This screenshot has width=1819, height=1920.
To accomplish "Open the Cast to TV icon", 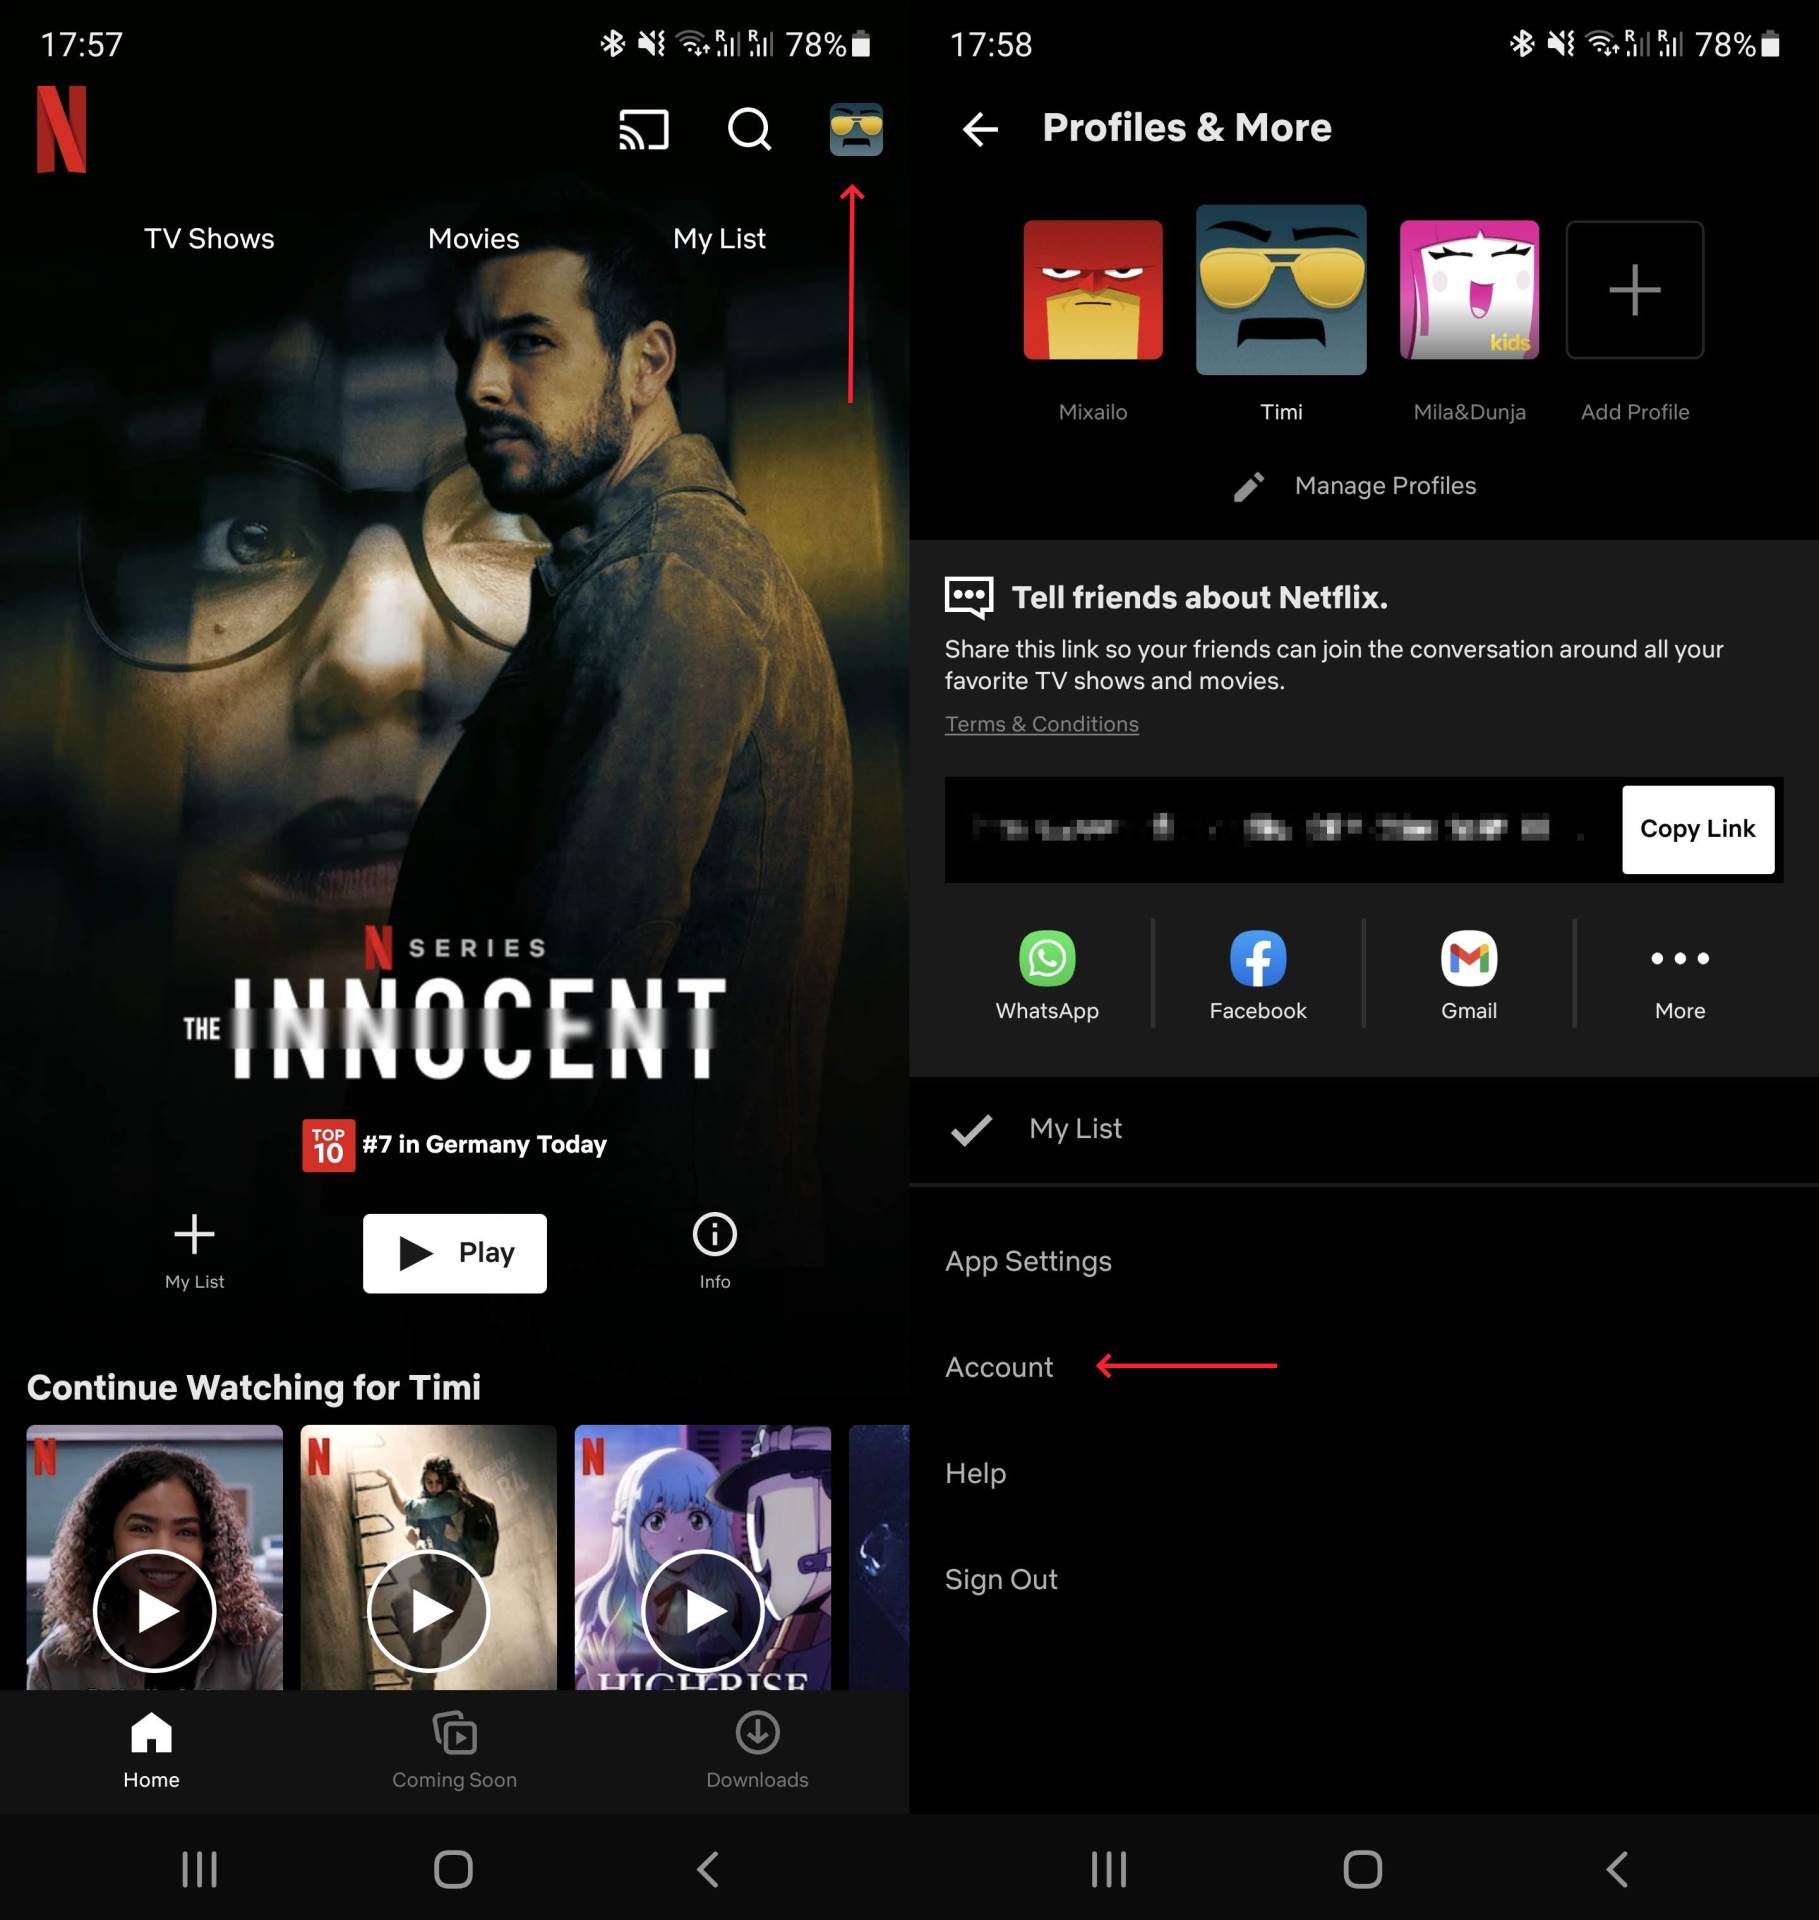I will 644,129.
